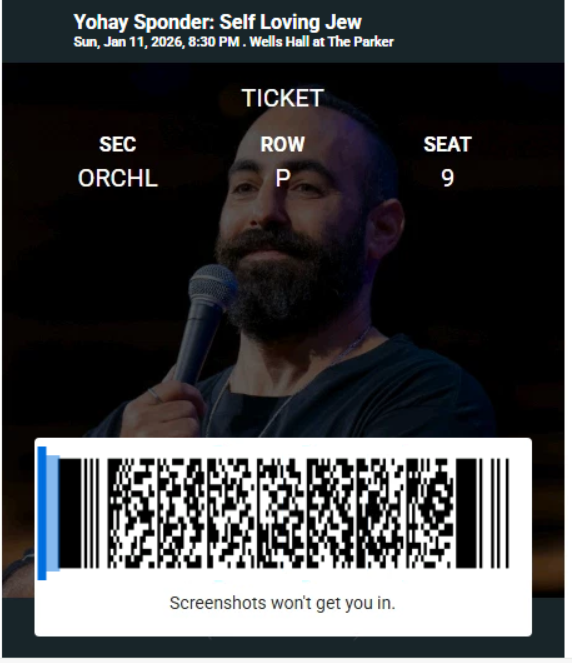Select the row value P
572x663 pixels.
[x=283, y=178]
